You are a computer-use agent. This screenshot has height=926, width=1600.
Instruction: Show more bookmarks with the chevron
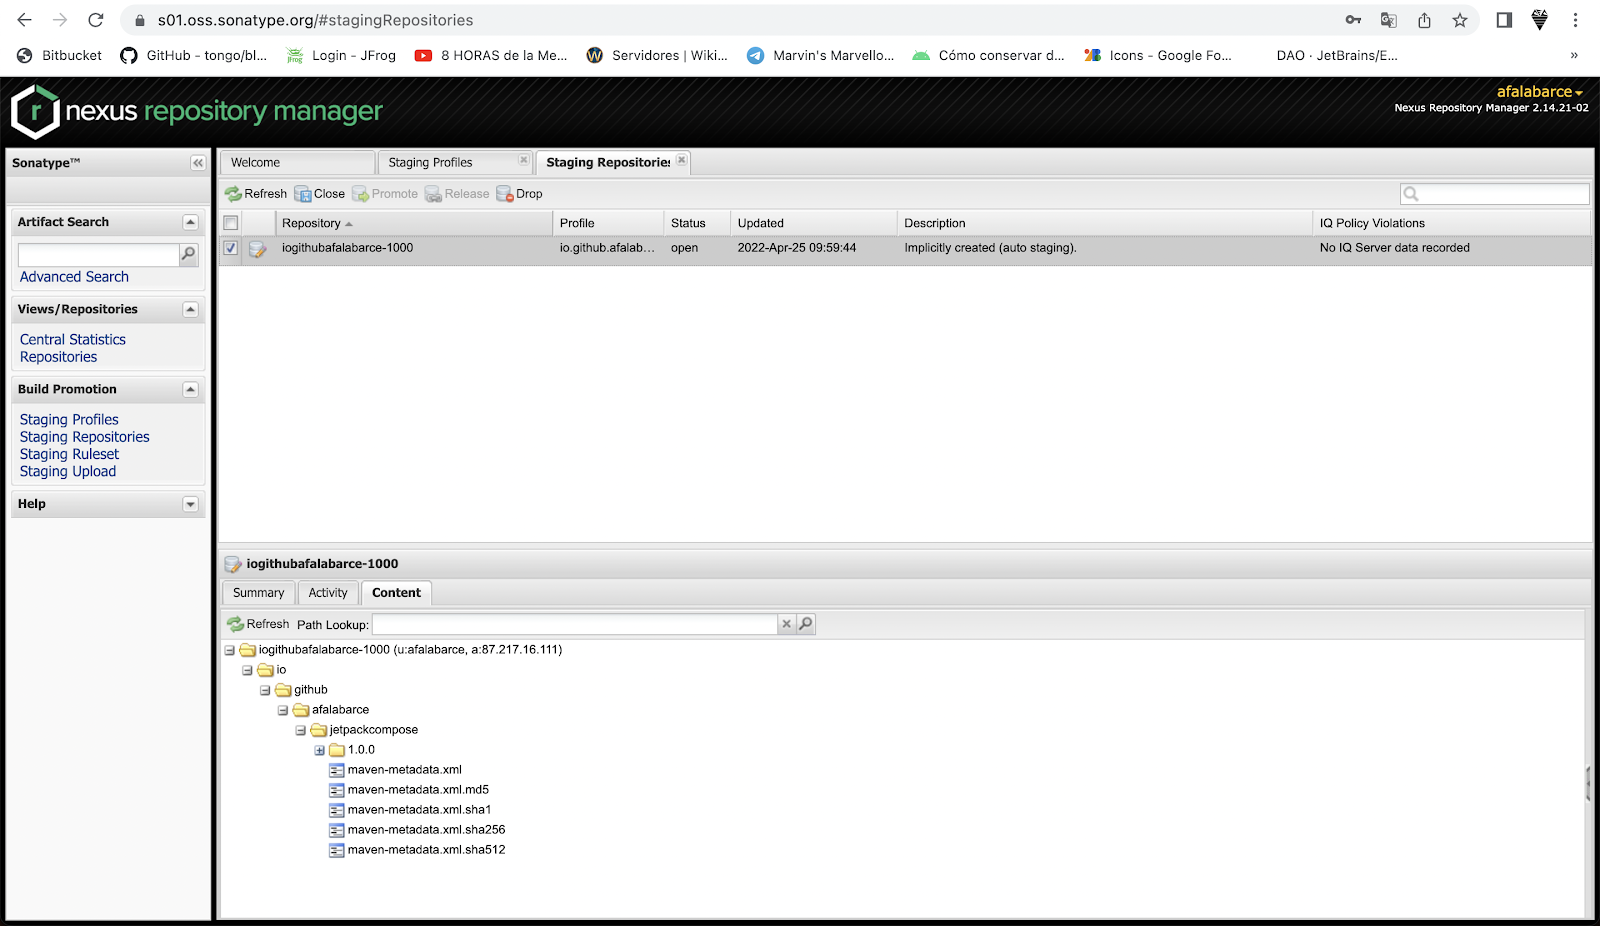1574,56
